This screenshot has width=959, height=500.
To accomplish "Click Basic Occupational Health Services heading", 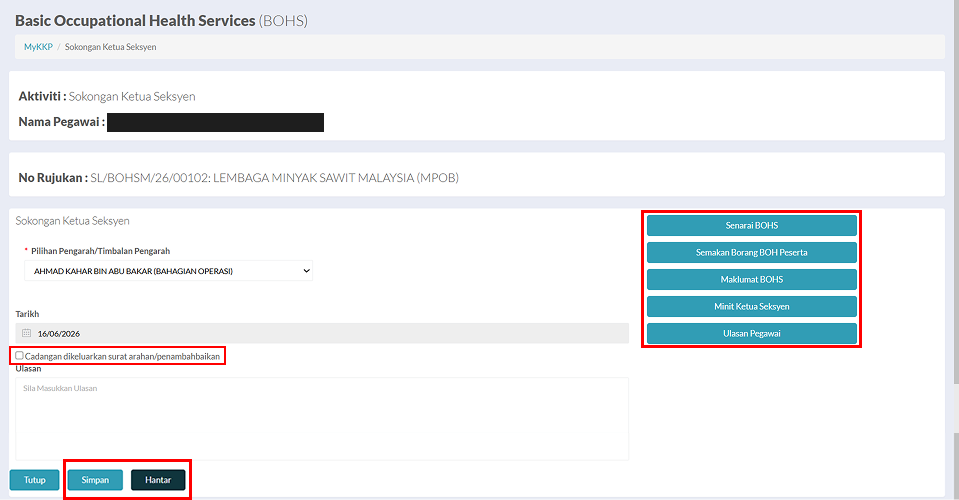I will (x=161, y=21).
